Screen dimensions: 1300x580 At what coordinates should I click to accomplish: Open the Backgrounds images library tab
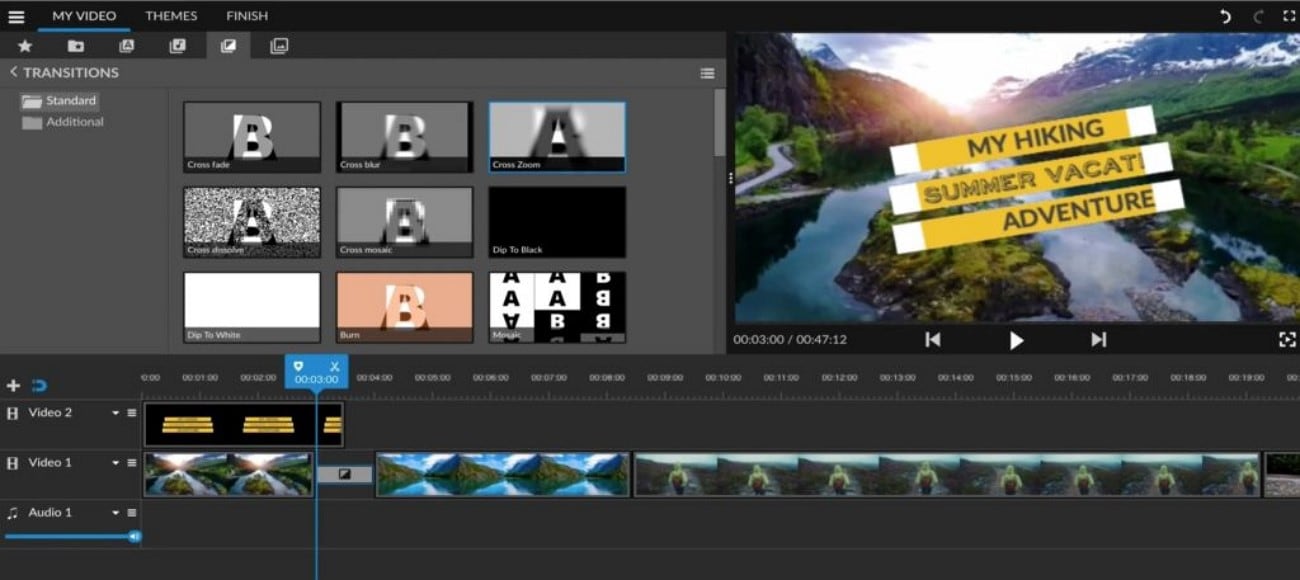click(279, 46)
